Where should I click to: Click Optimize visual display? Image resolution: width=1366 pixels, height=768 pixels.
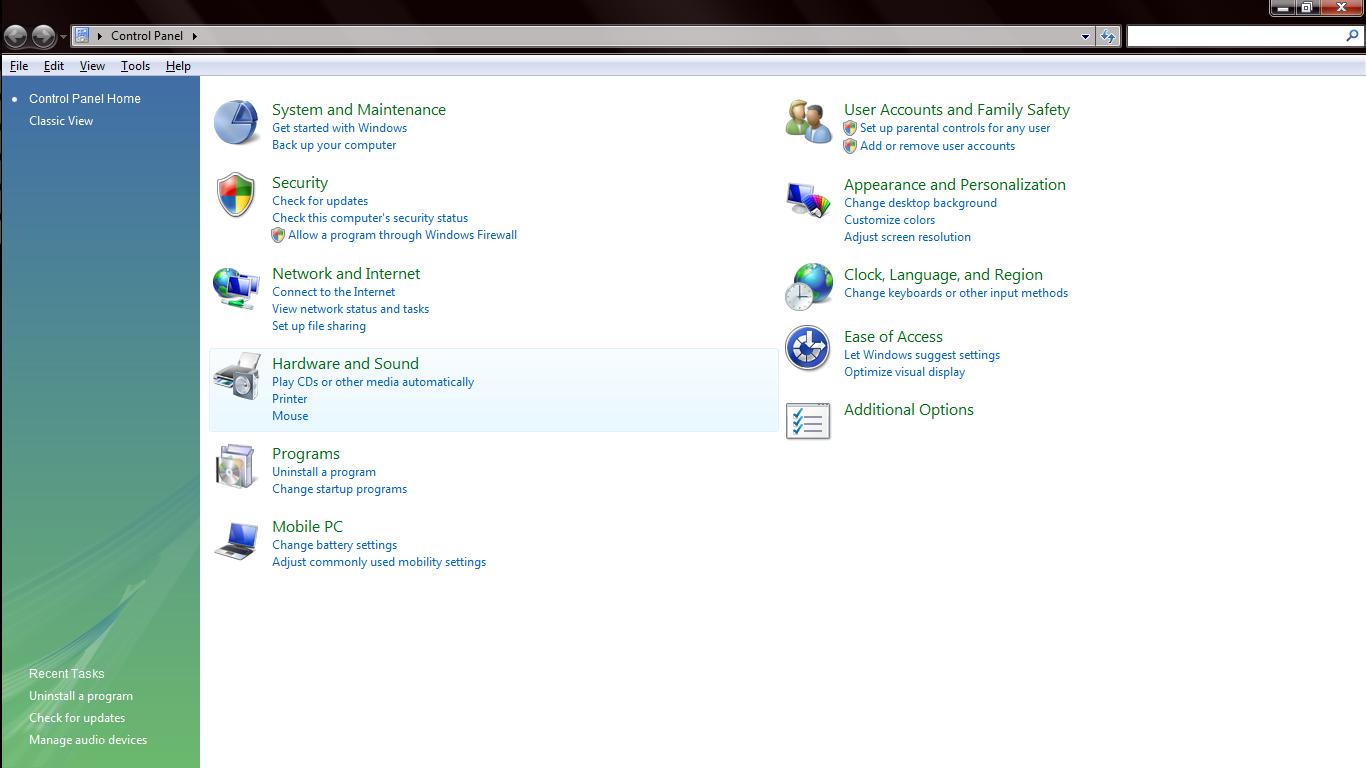click(904, 372)
